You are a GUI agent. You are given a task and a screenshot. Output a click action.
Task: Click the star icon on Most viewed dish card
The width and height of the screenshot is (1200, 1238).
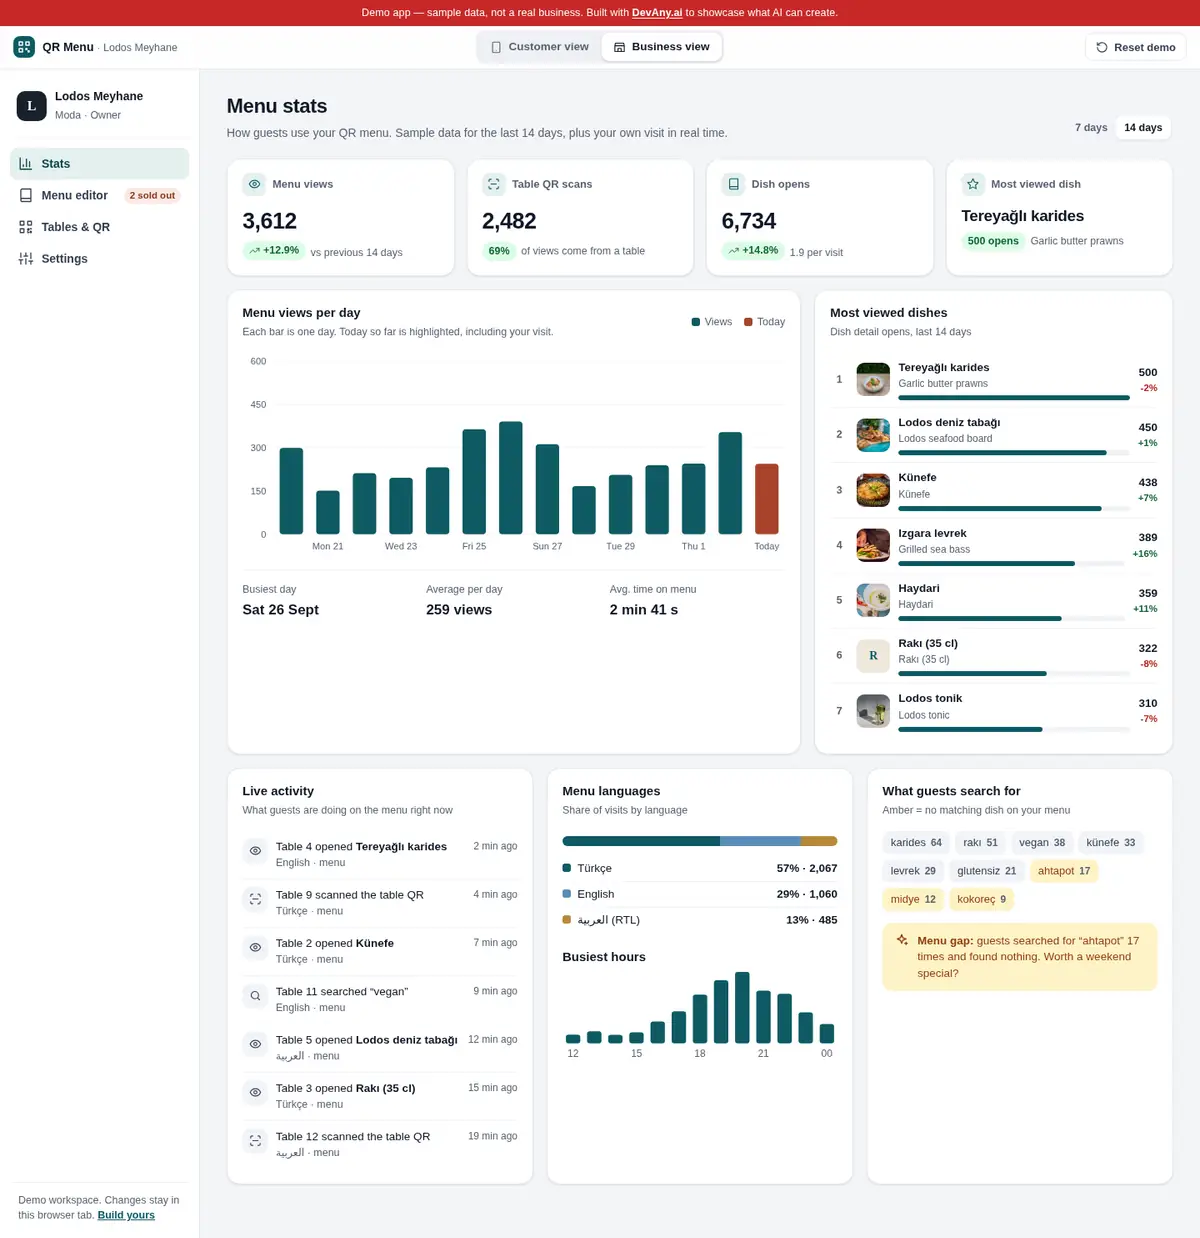[973, 184]
